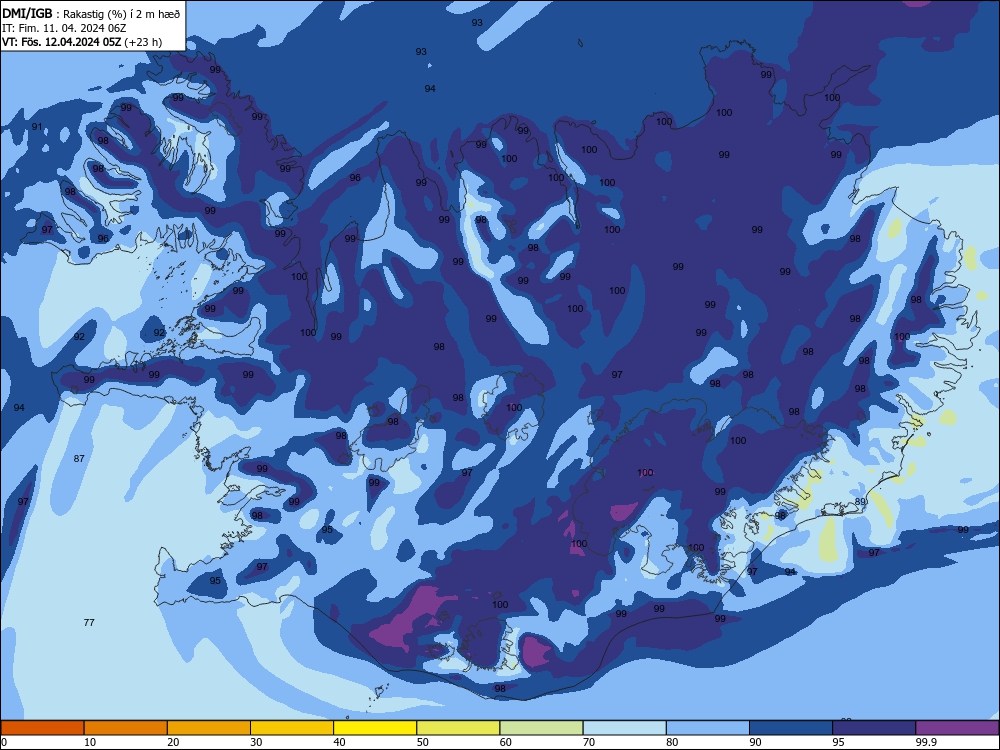The height and width of the screenshot is (750, 1000).
Task: Click the dark orange 0–10 legend swatch
Action: coord(42,728)
